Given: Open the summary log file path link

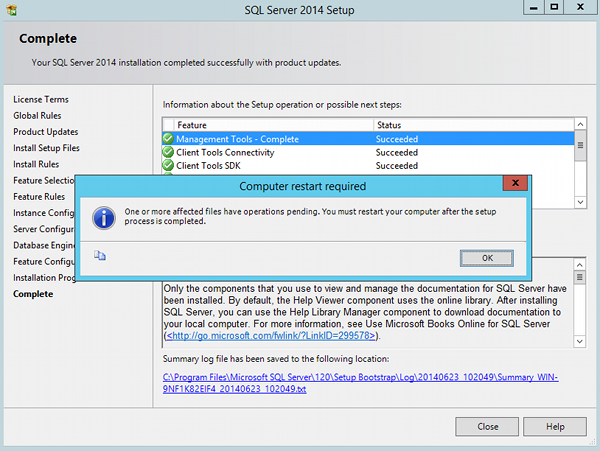Looking at the screenshot, I should (360, 383).
